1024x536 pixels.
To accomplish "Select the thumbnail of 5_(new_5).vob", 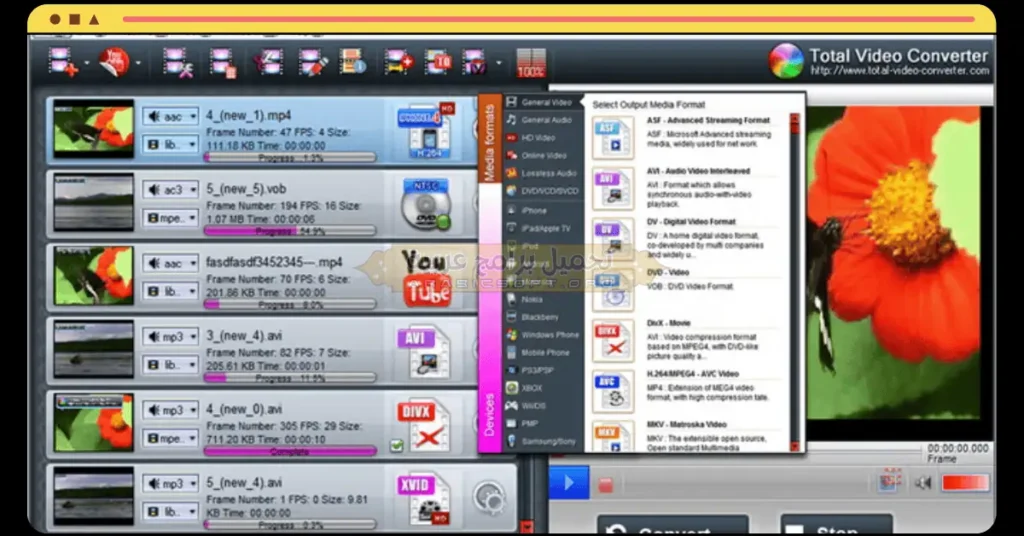I will click(93, 202).
